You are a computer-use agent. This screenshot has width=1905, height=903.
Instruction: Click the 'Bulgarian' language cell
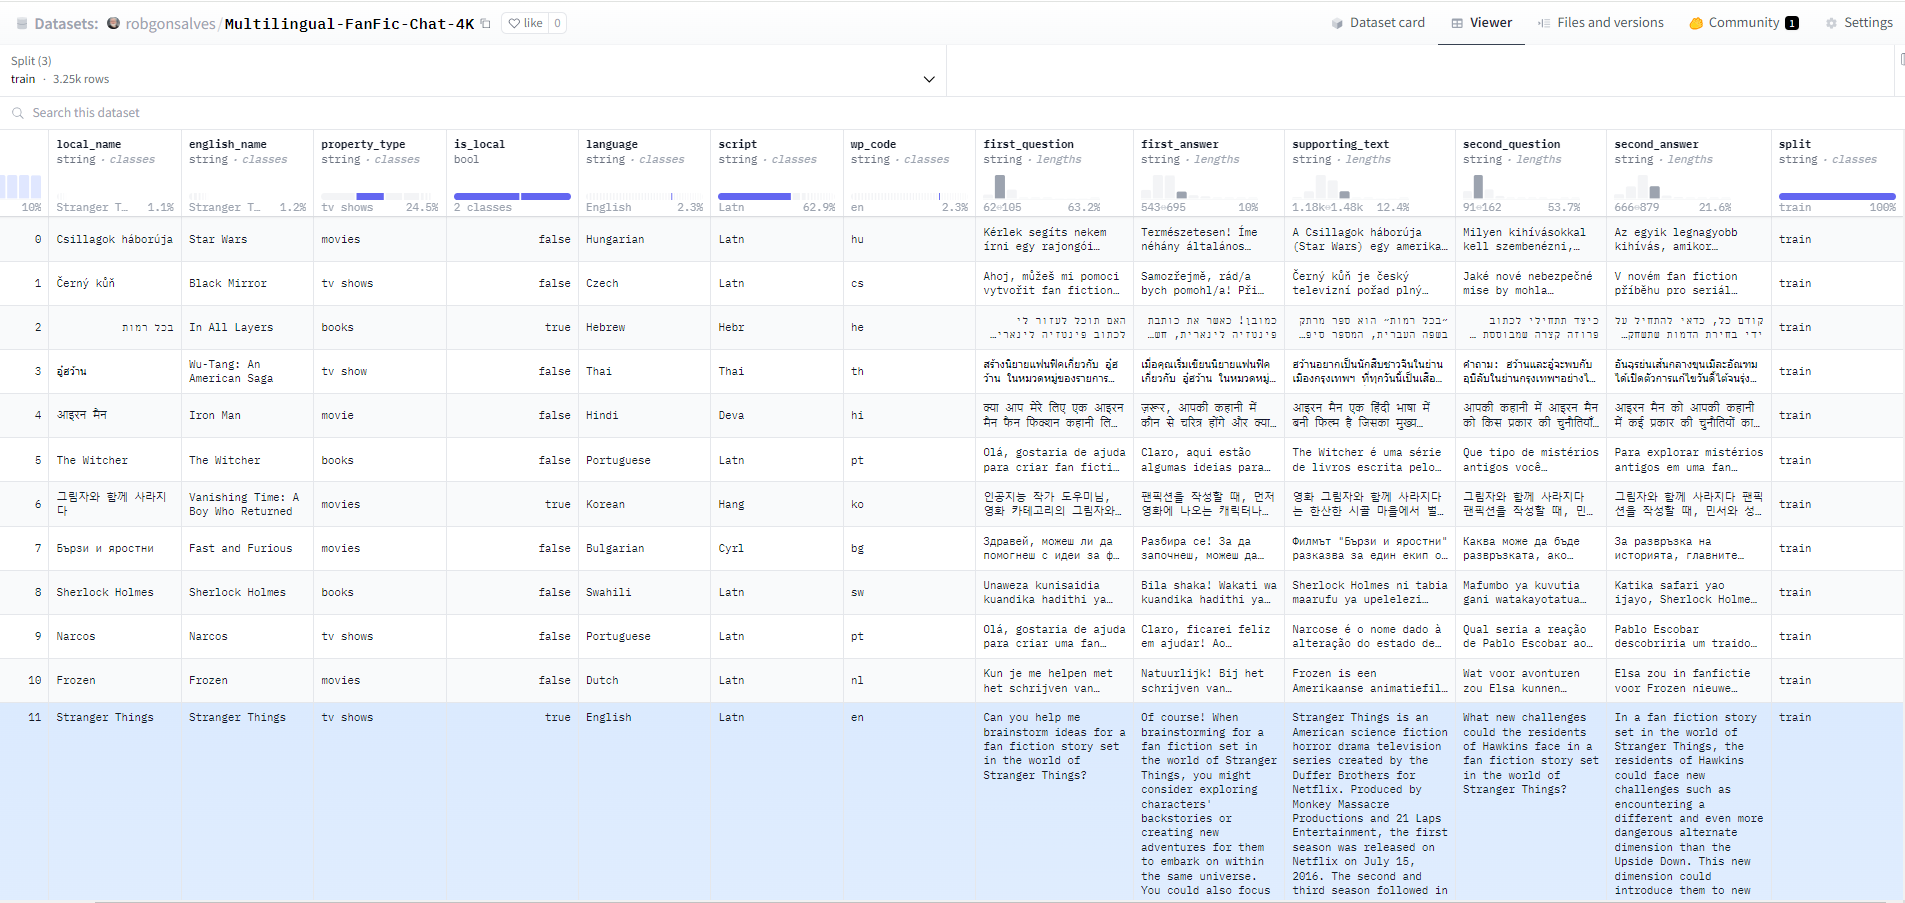[644, 549]
